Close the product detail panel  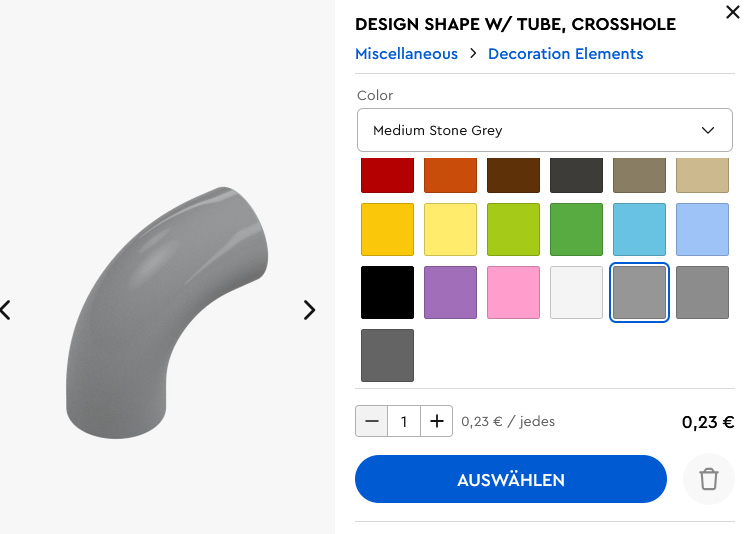[733, 12]
